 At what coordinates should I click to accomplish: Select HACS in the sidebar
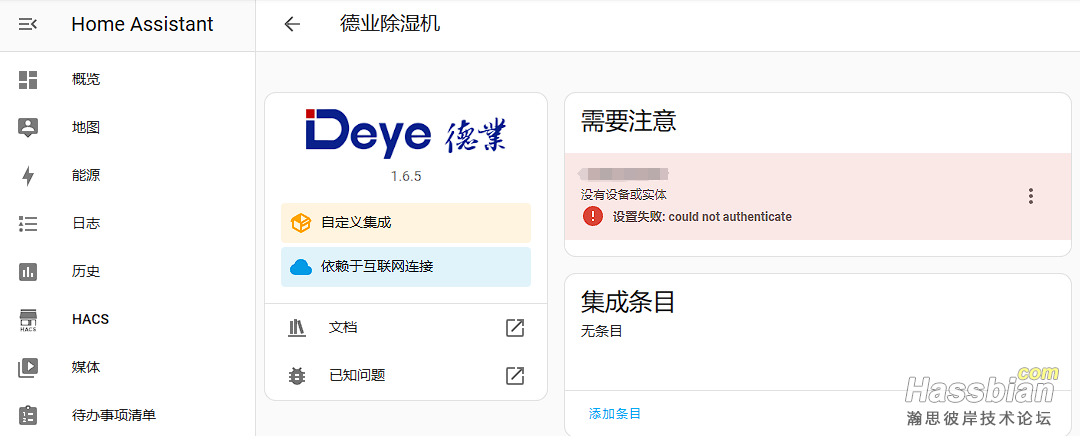pyautogui.click(x=127, y=320)
